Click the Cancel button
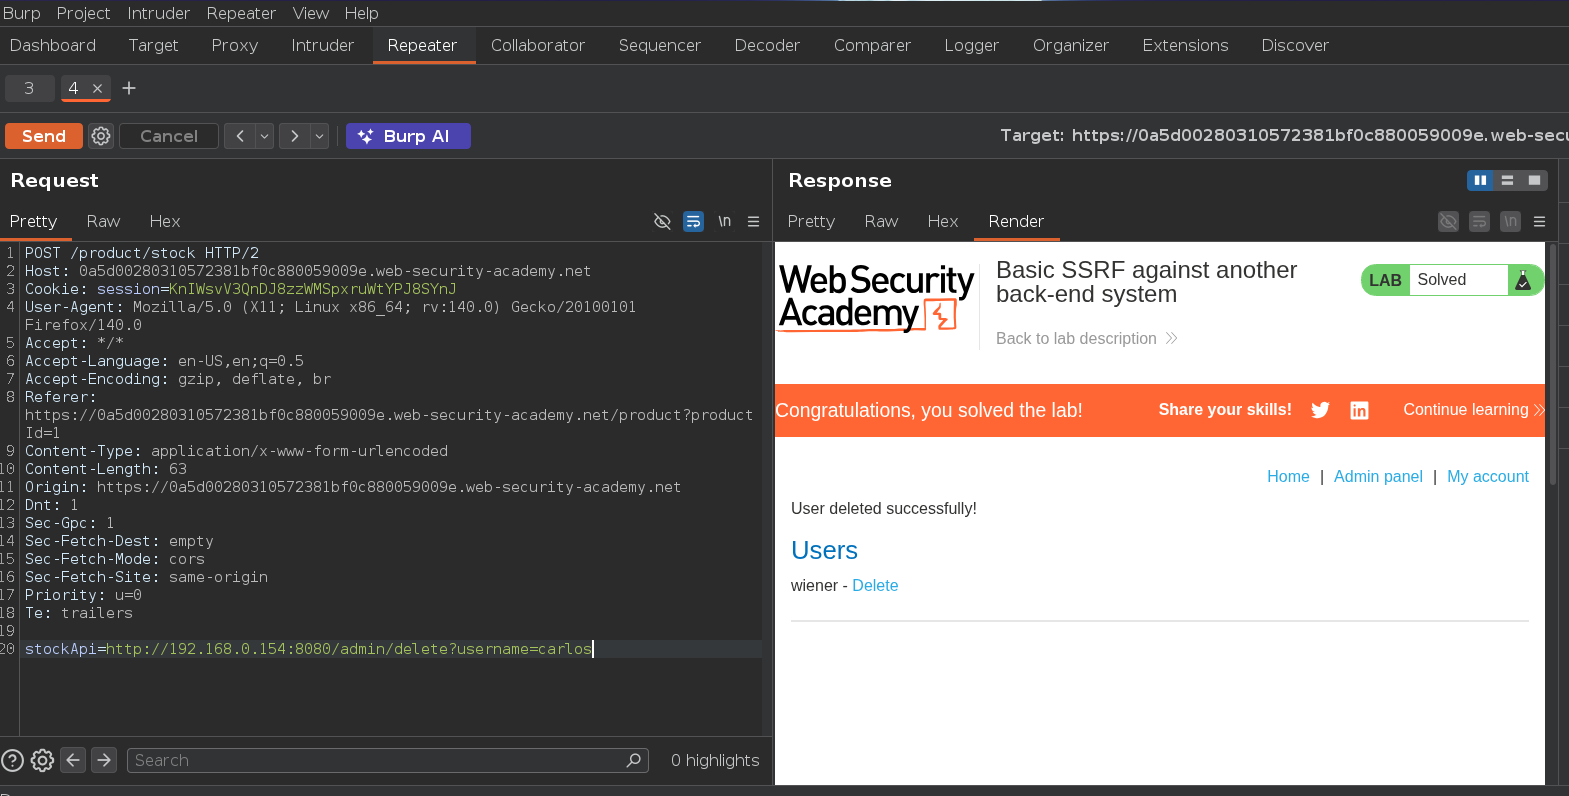Screen dimensions: 1569x796 coord(169,136)
